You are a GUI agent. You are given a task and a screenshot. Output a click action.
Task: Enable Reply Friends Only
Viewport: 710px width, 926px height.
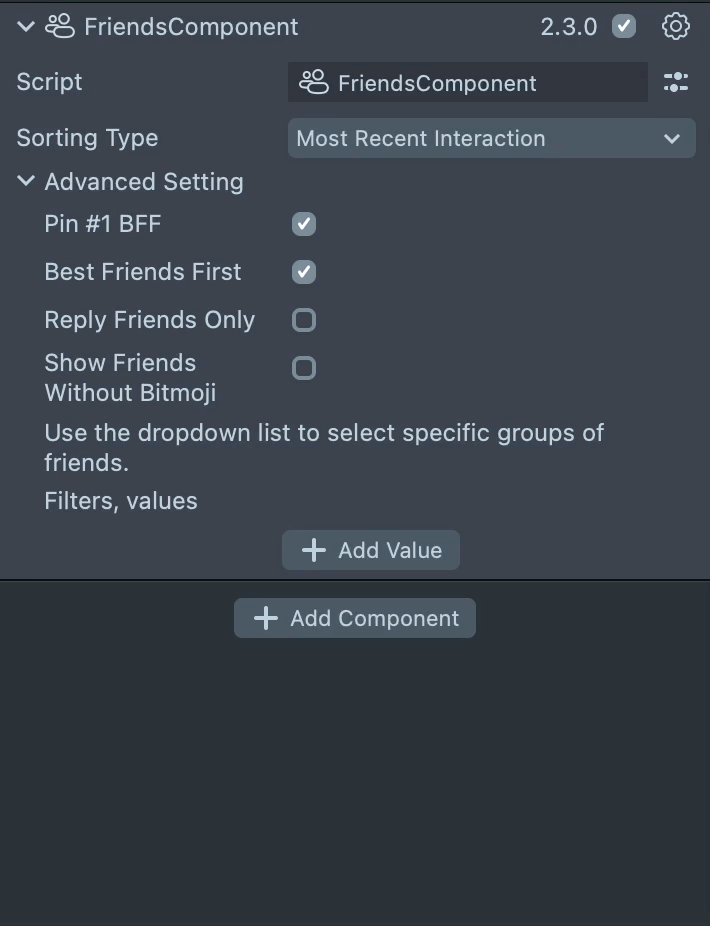pos(304,320)
